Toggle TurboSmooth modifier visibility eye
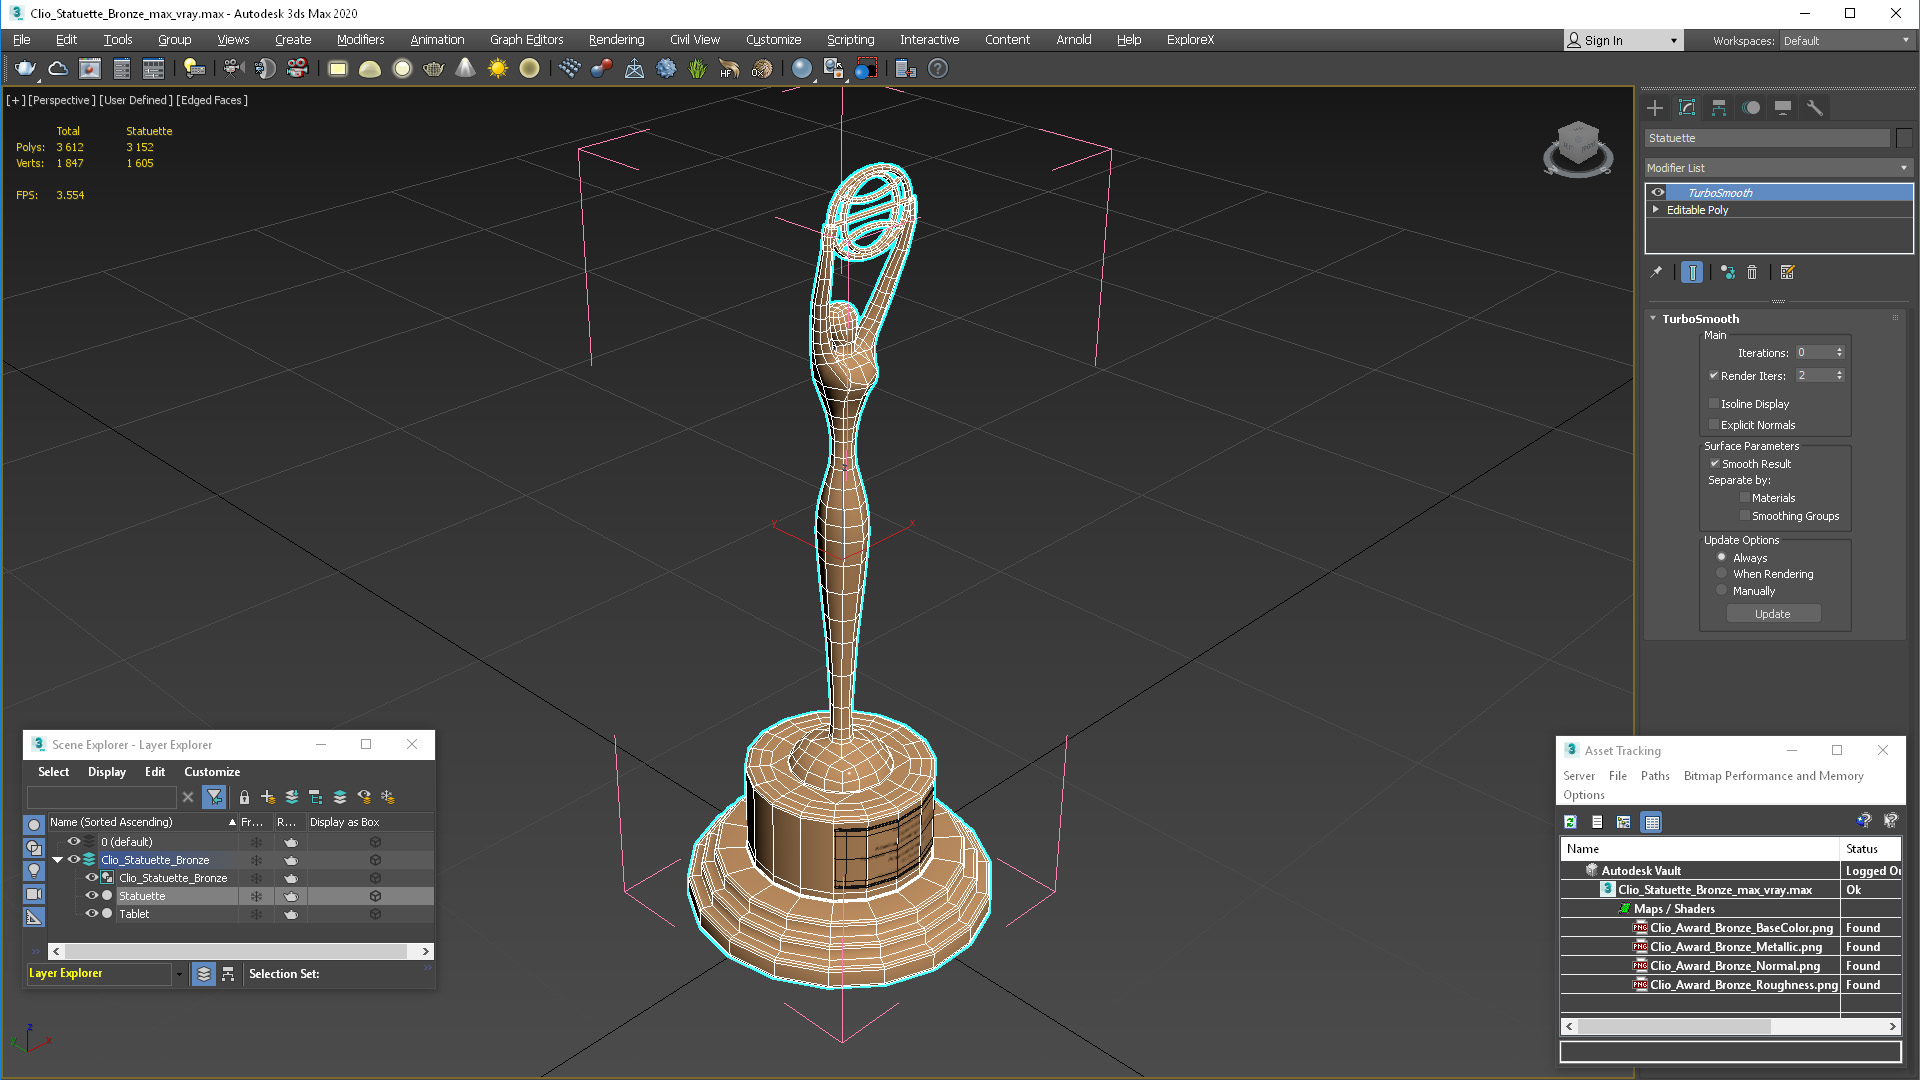This screenshot has height=1080, width=1920. pyautogui.click(x=1658, y=193)
